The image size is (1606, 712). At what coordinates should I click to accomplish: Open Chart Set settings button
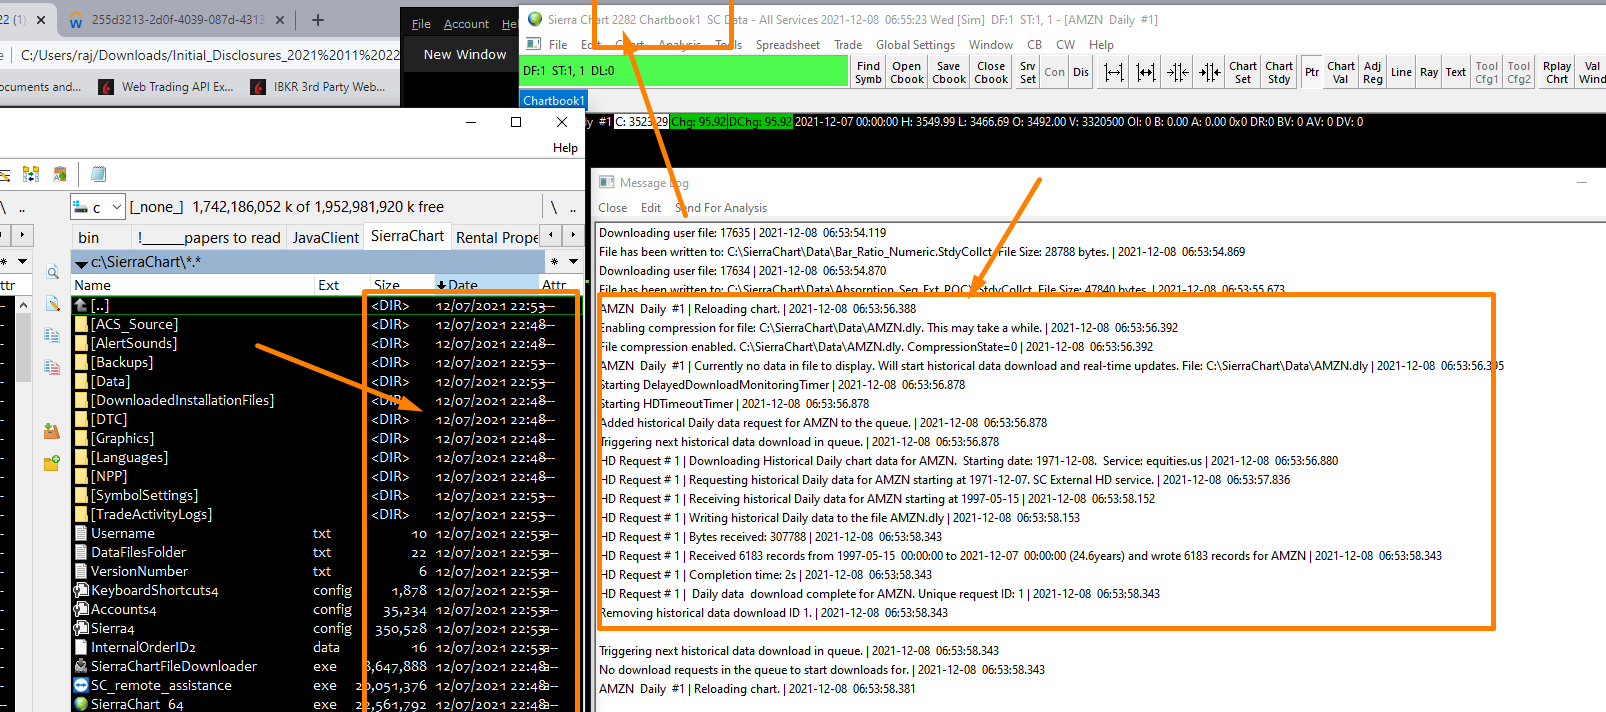pyautogui.click(x=1243, y=72)
